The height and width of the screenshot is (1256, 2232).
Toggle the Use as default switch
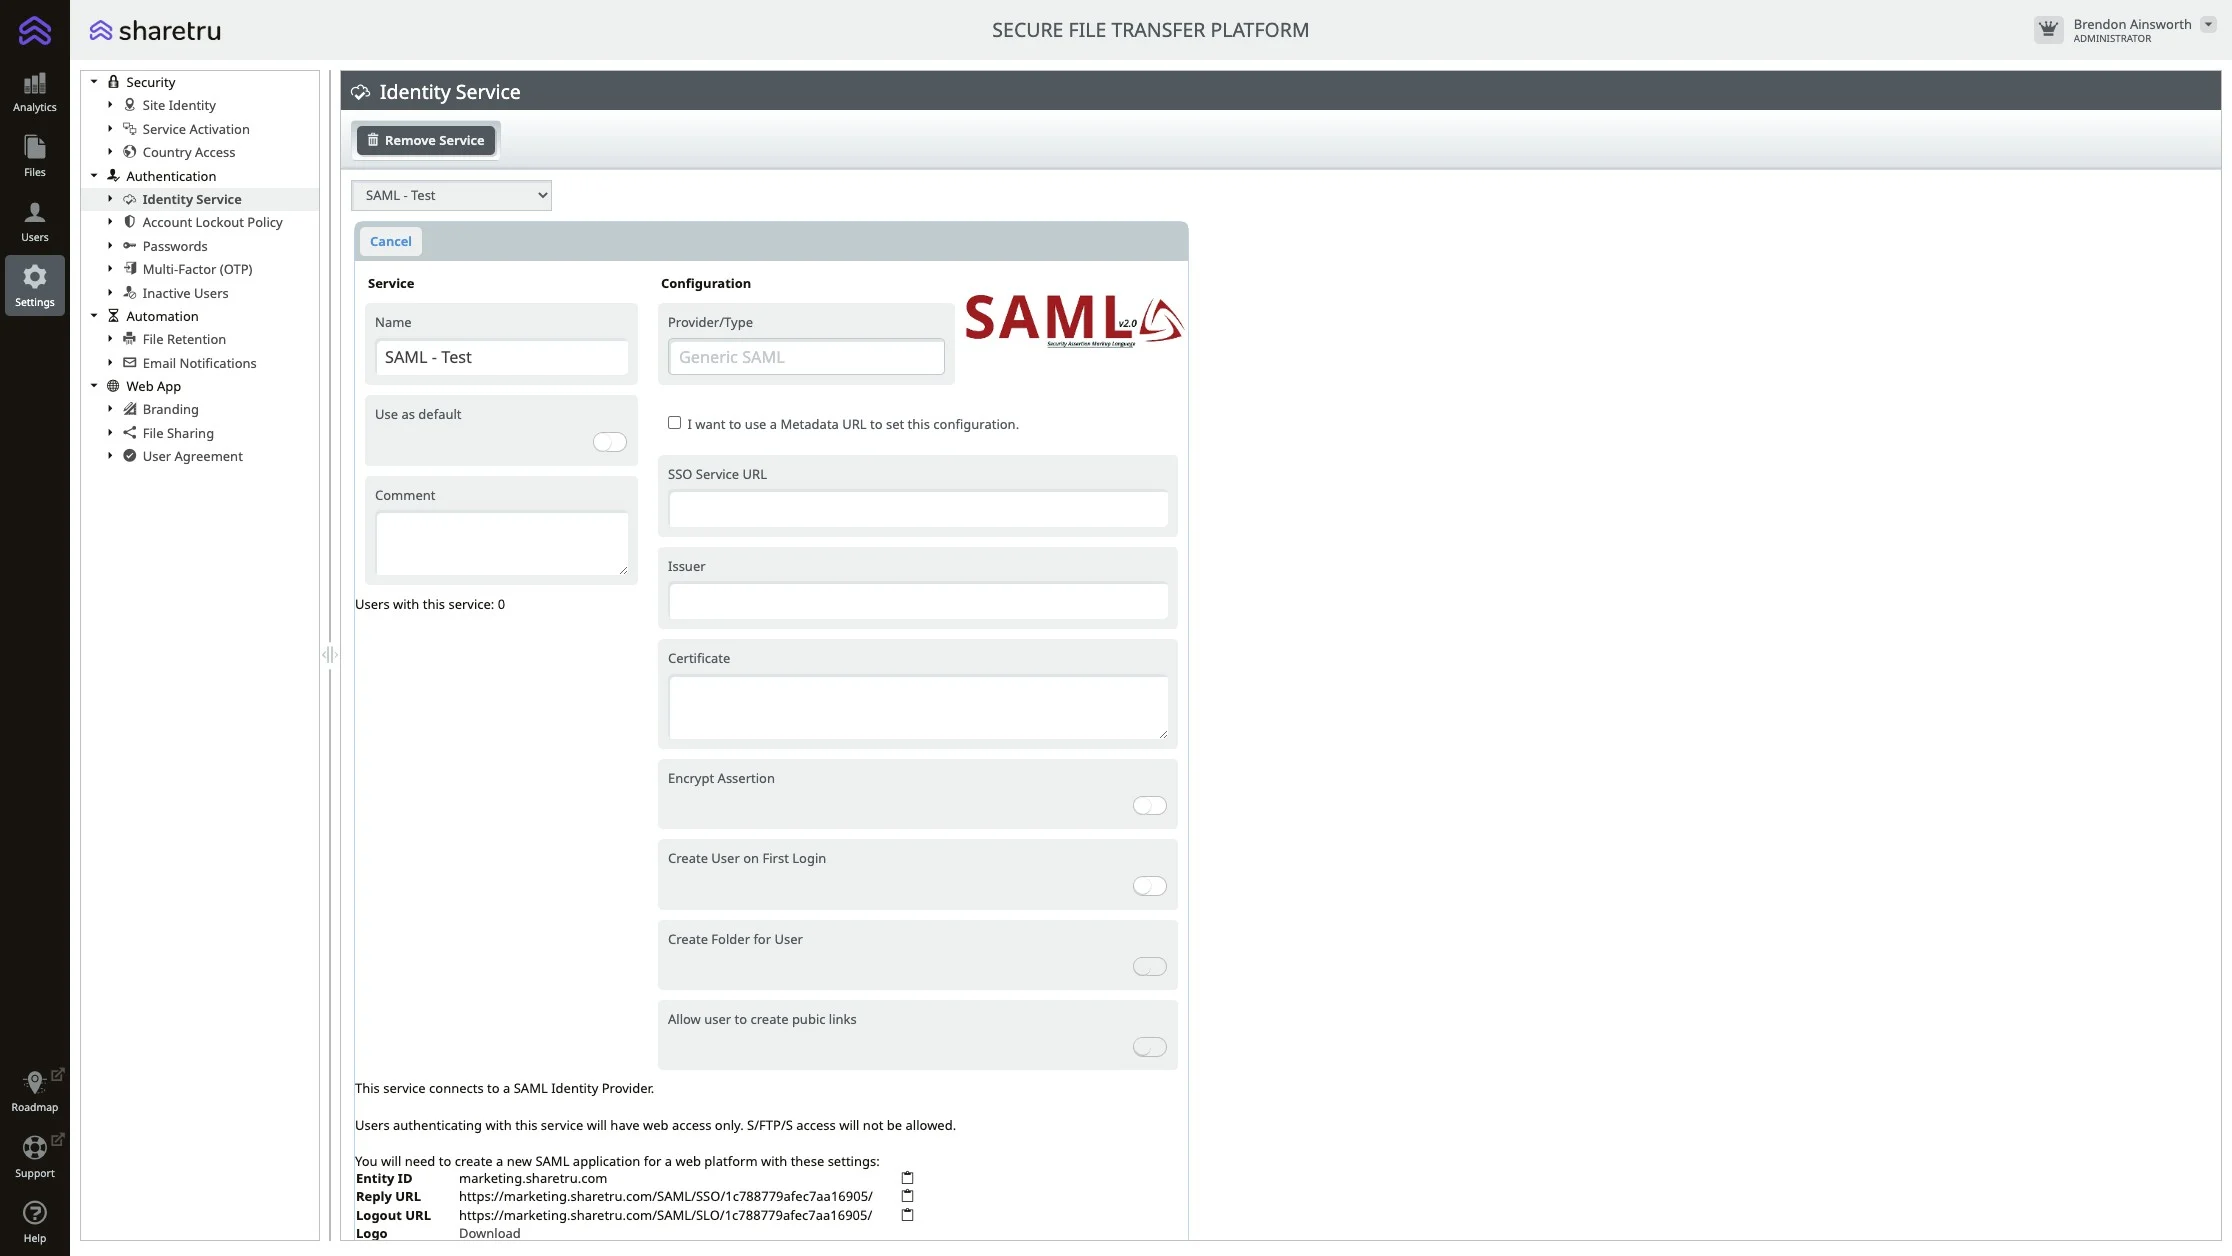(x=609, y=442)
